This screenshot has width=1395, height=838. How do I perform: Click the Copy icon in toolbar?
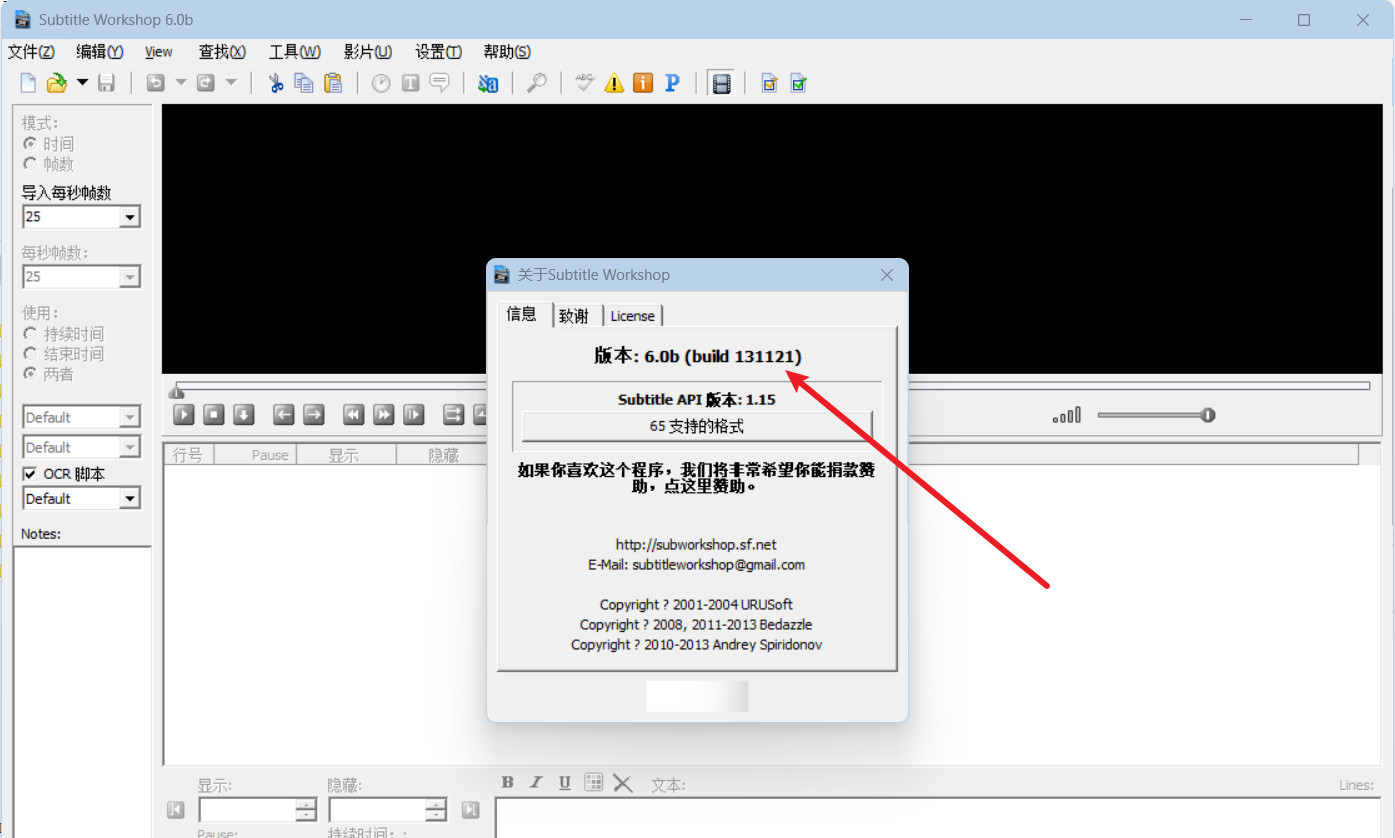click(x=304, y=83)
